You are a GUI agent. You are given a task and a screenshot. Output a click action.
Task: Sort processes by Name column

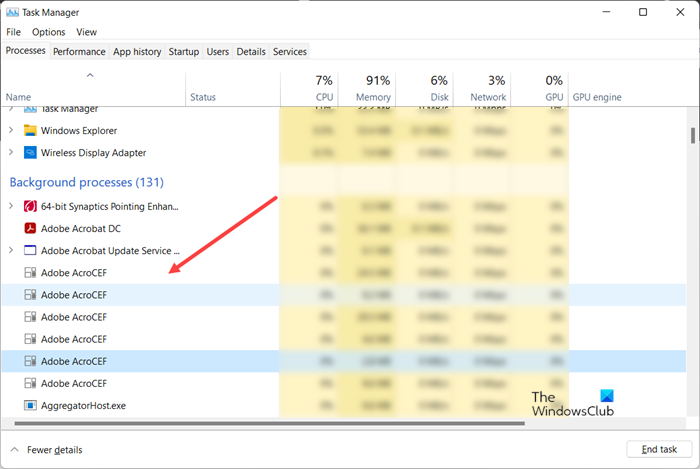[x=93, y=89]
